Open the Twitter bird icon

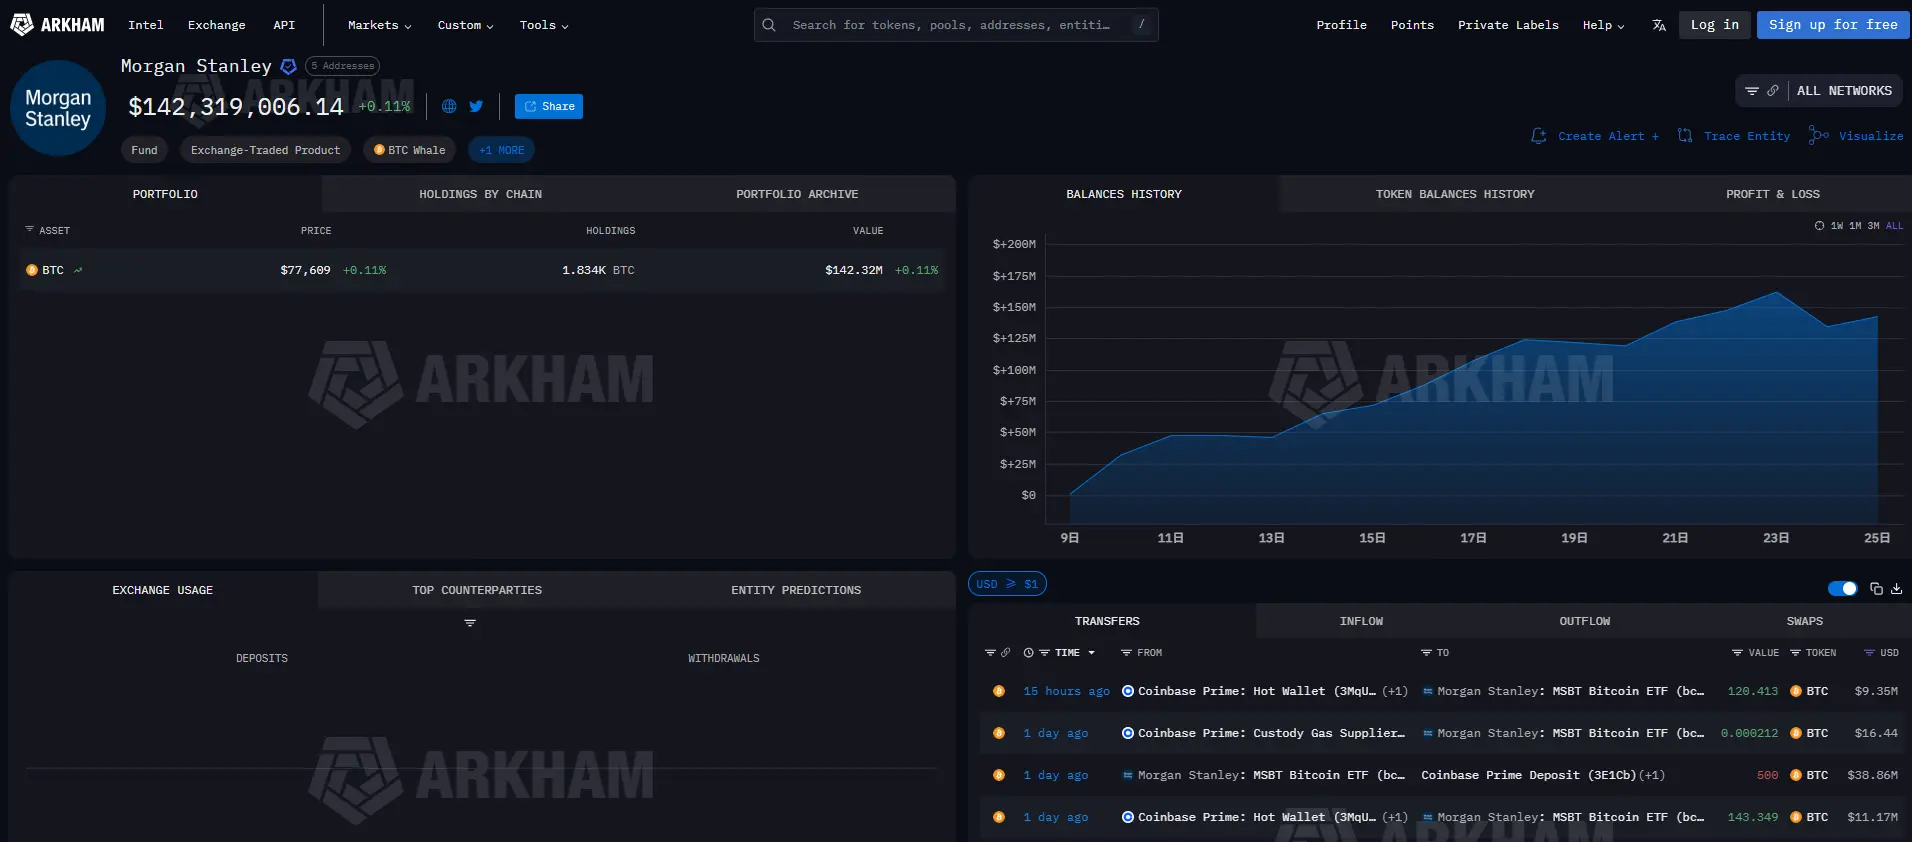pyautogui.click(x=476, y=106)
